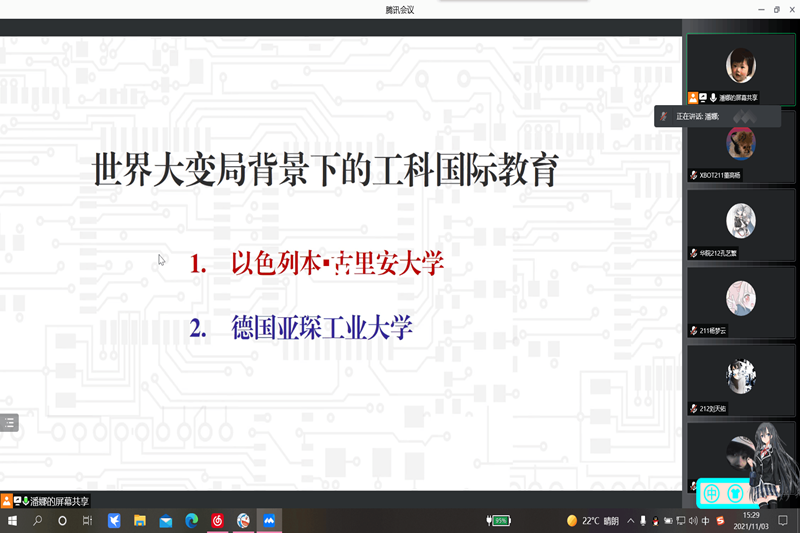Image resolution: width=800 pixels, height=533 pixels.
Task: Click presenter avatar in the top participant tile
Action: [x=740, y=65]
